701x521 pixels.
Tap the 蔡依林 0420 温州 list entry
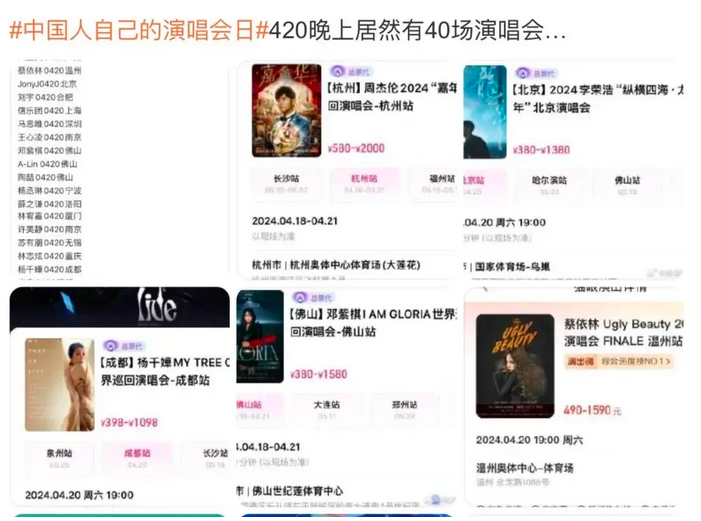coord(50,71)
